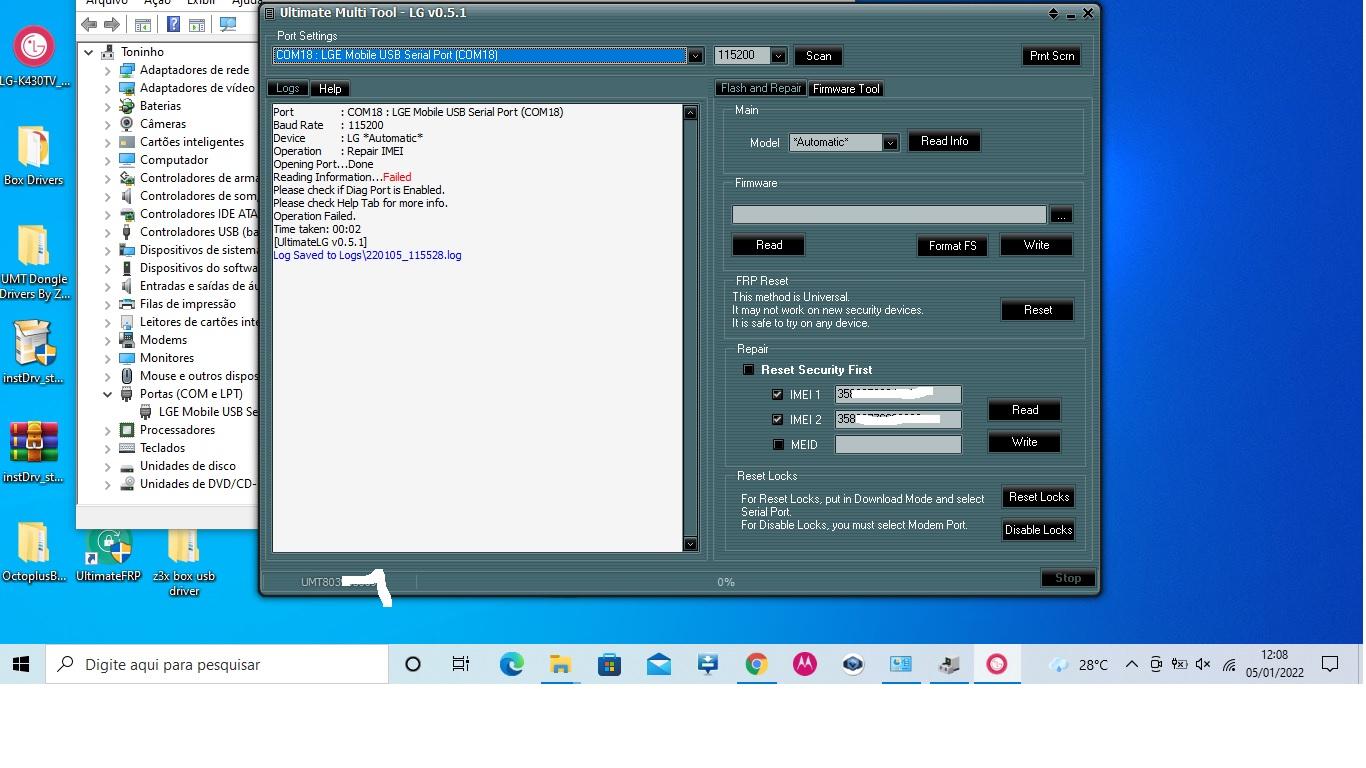The height and width of the screenshot is (768, 1366).
Task: Open the Model Automatic dropdown
Action: [x=890, y=143]
